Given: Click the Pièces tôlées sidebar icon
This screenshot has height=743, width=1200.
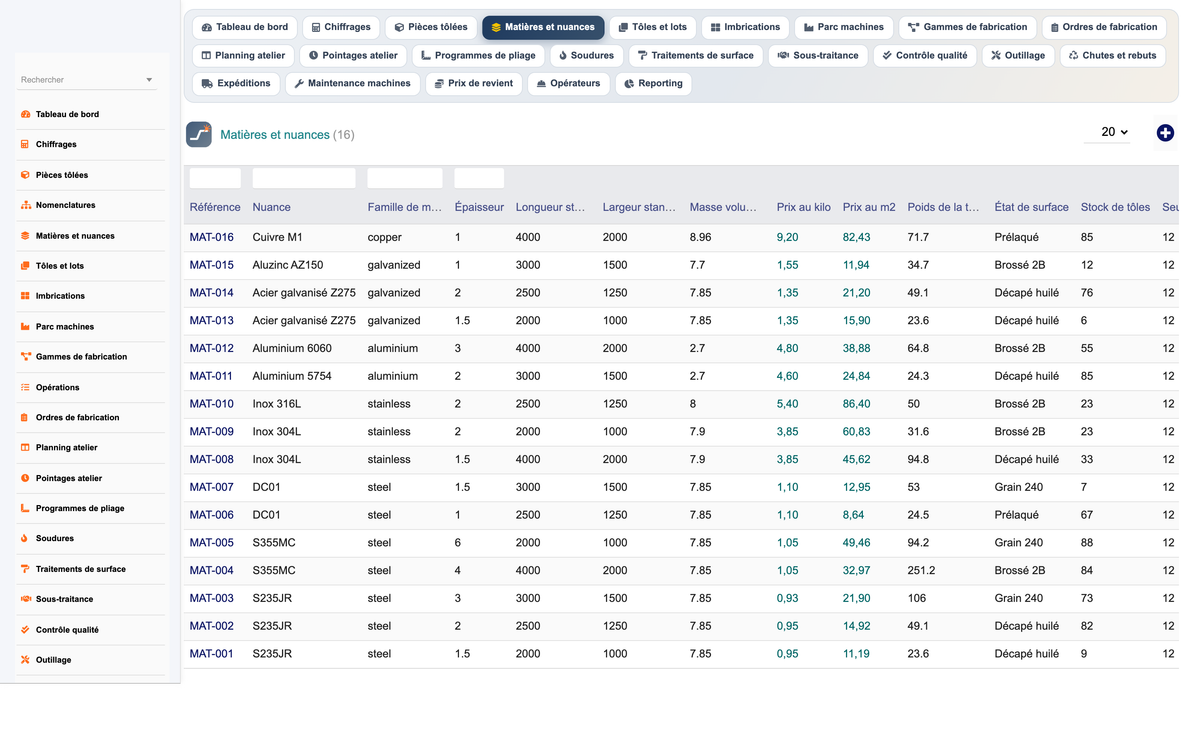Looking at the screenshot, I should pyautogui.click(x=25, y=175).
